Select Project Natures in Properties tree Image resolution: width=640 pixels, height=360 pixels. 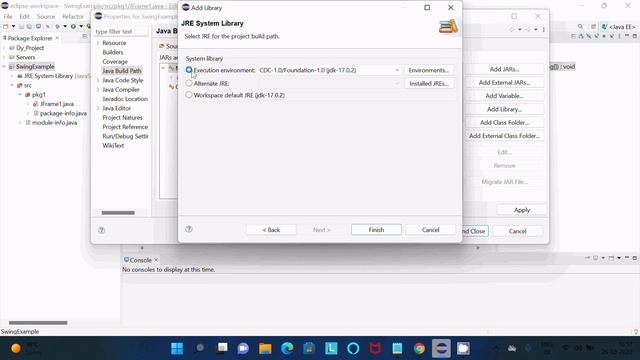[x=122, y=118]
